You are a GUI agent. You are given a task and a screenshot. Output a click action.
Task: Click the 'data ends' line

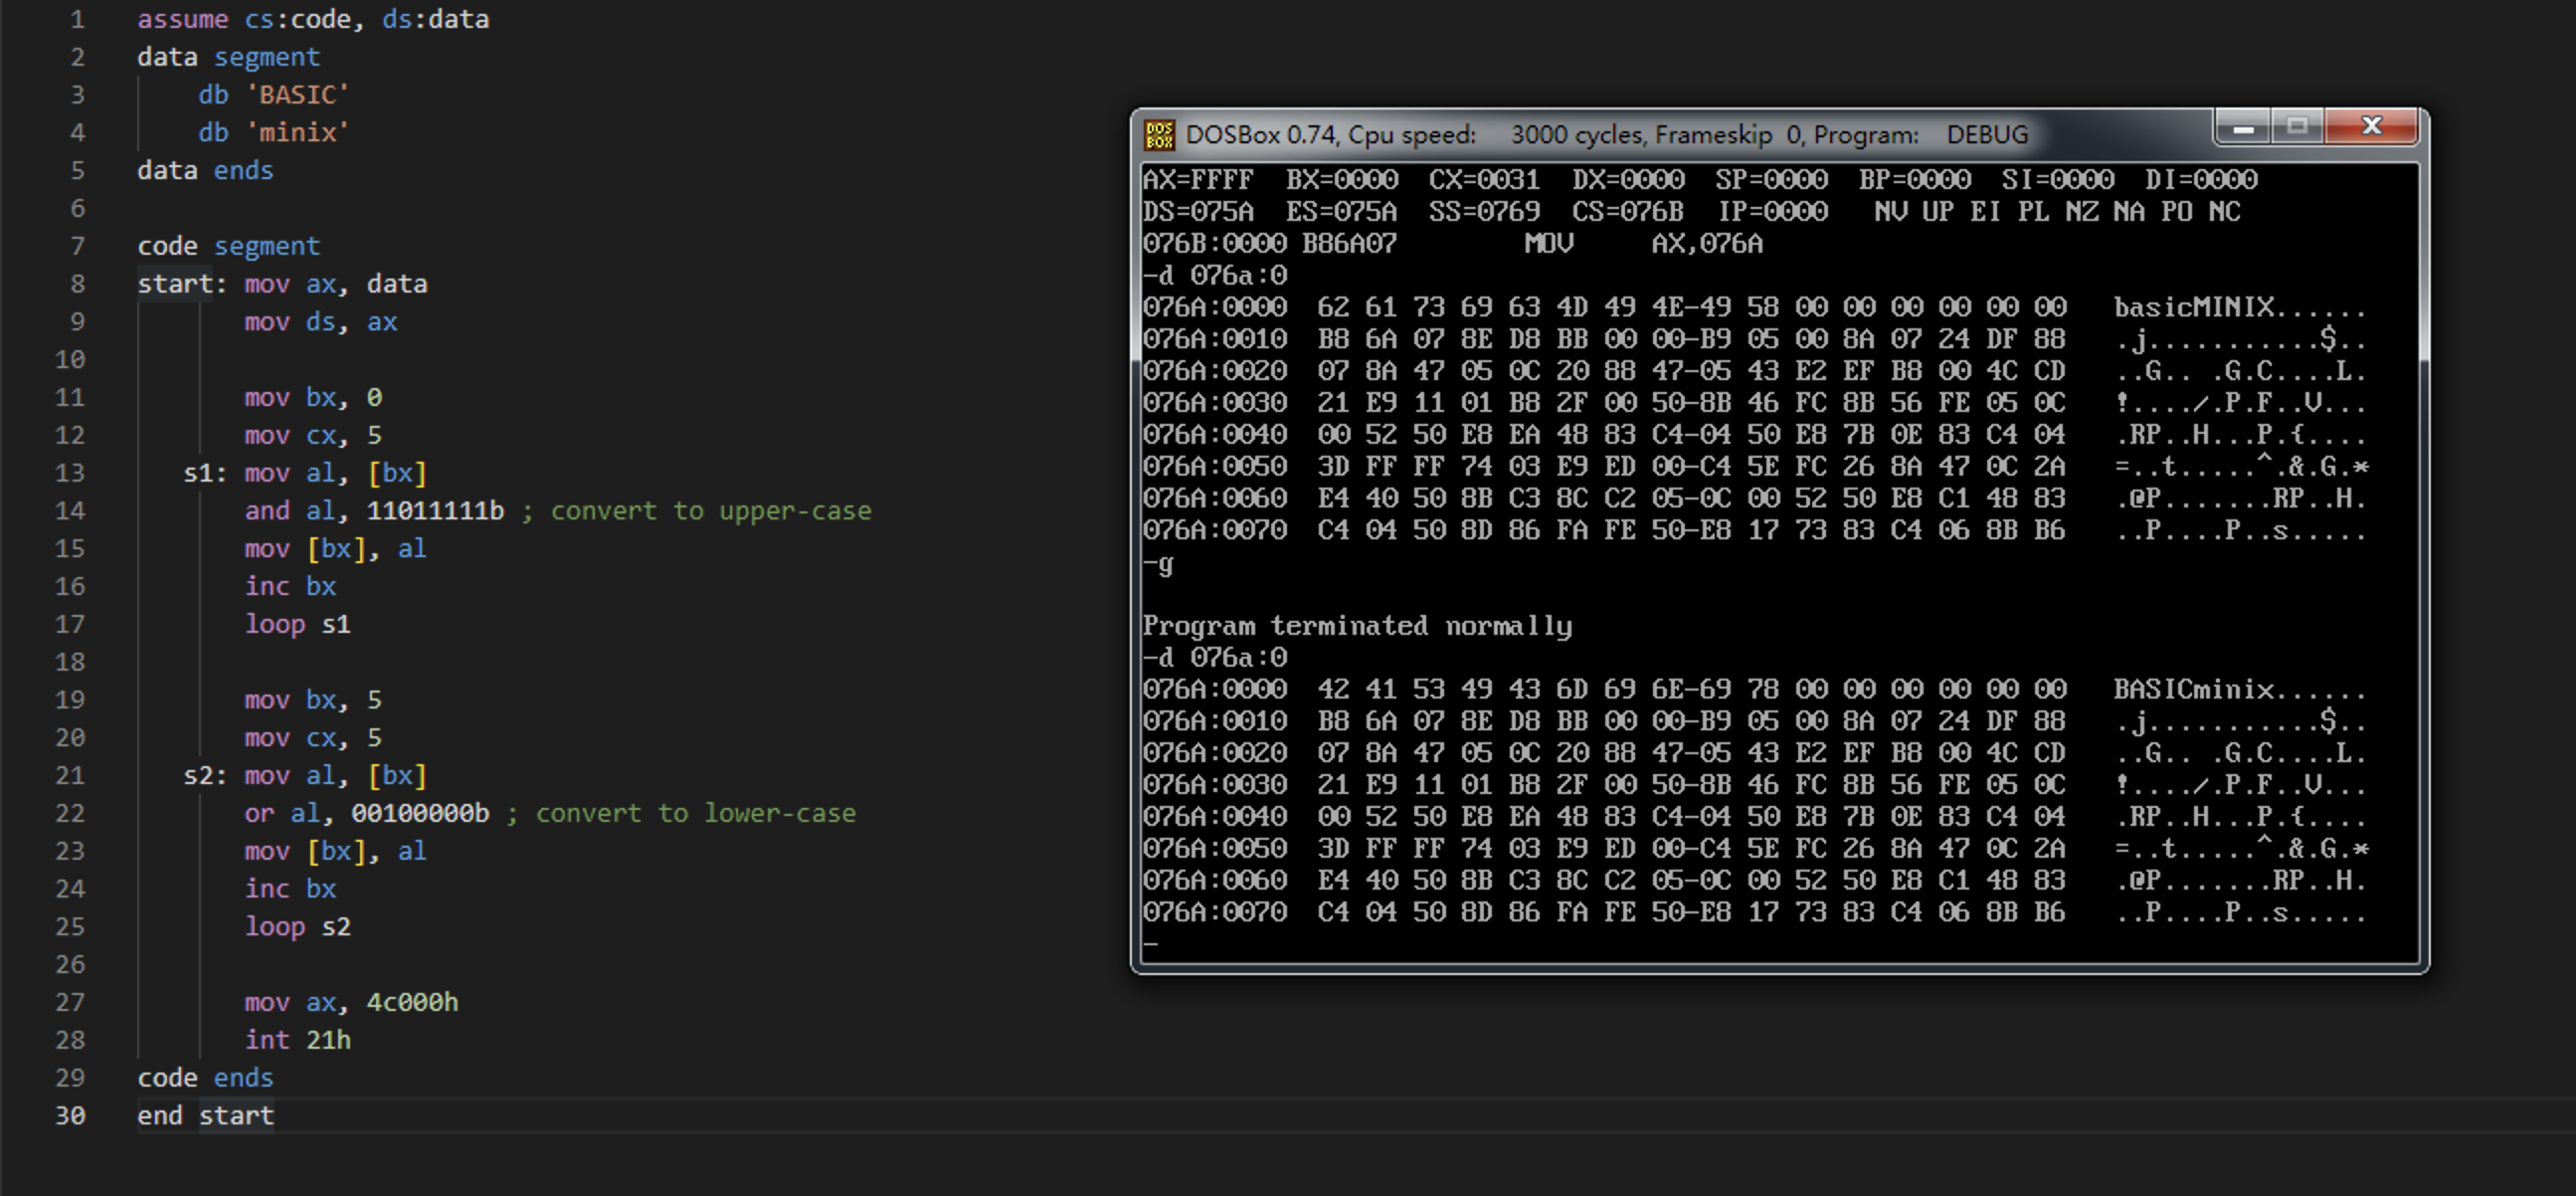point(205,170)
